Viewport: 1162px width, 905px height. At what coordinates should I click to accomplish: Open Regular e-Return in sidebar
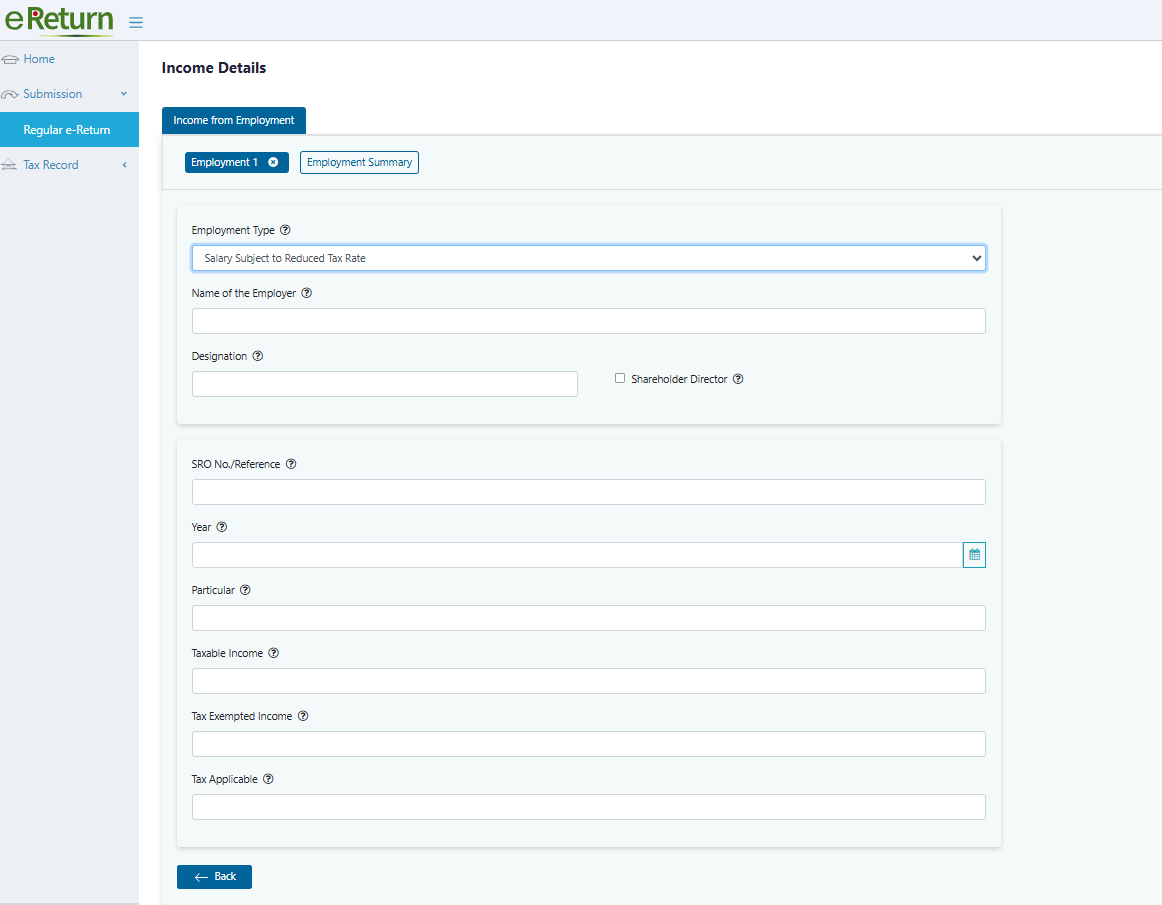[69, 130]
